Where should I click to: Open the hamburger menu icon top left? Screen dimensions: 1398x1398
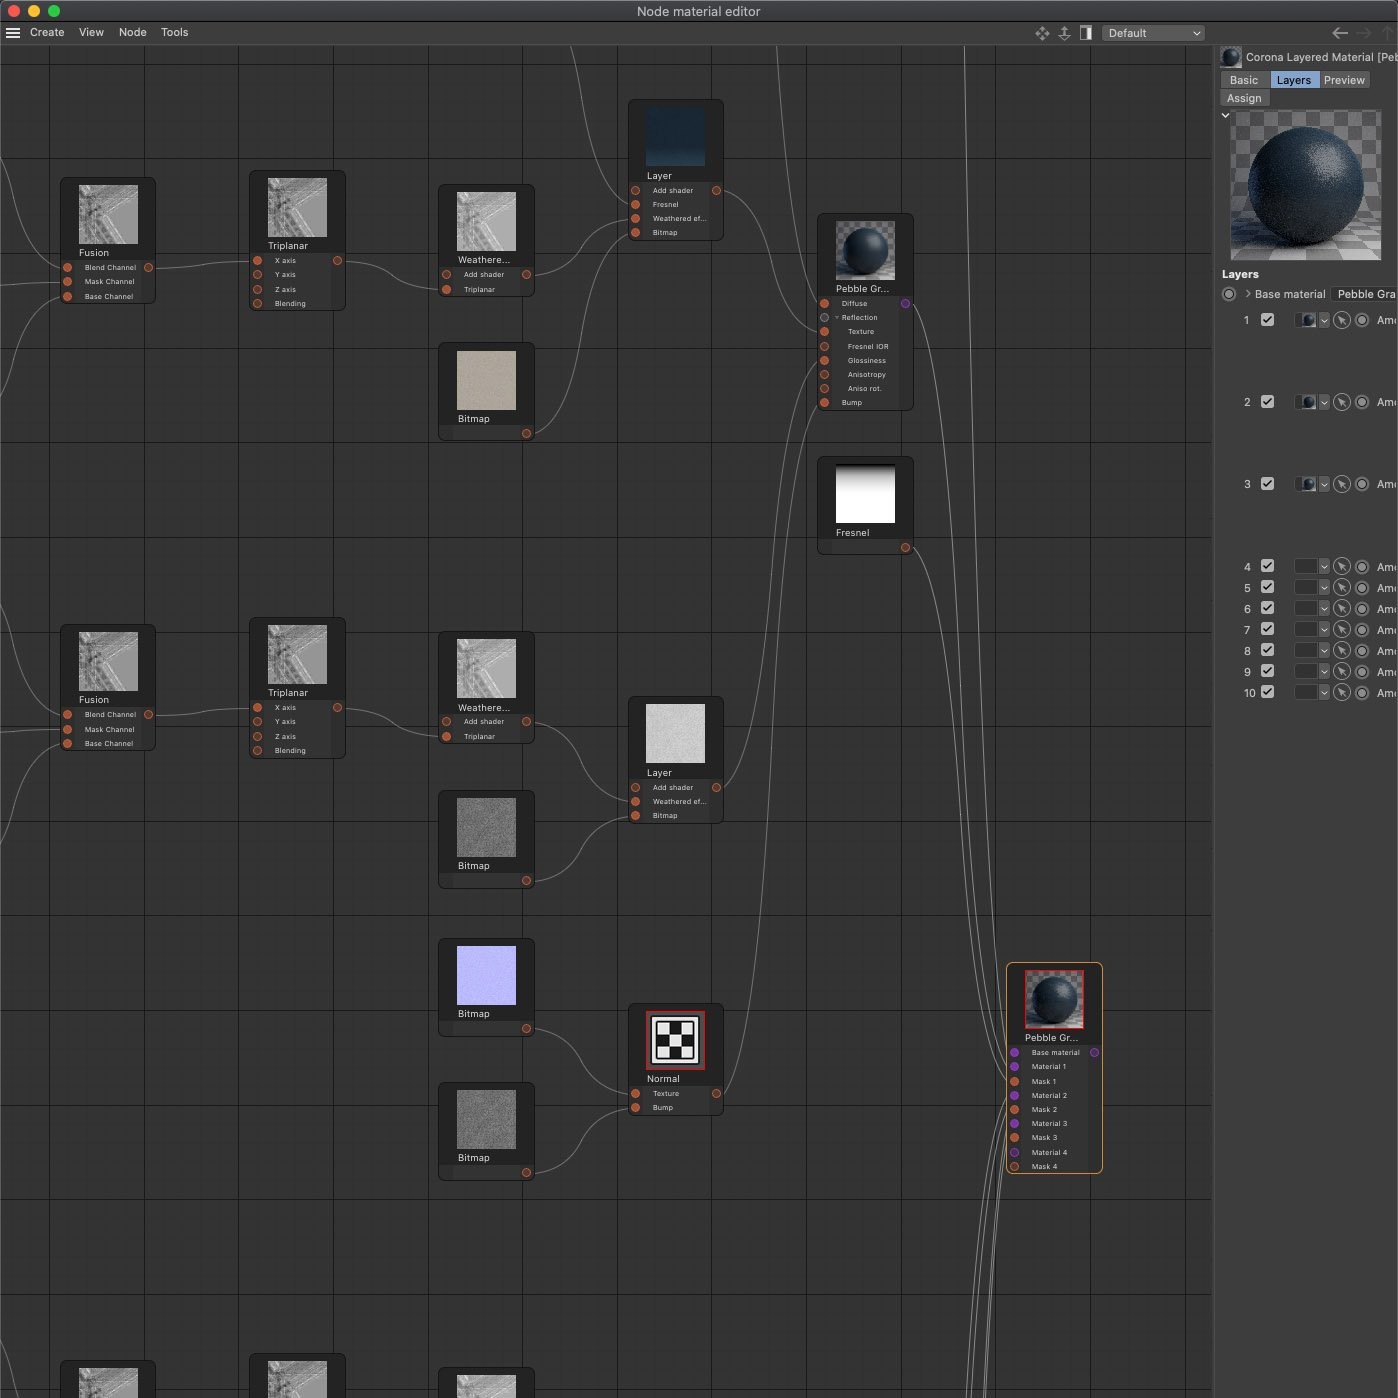[x=12, y=32]
